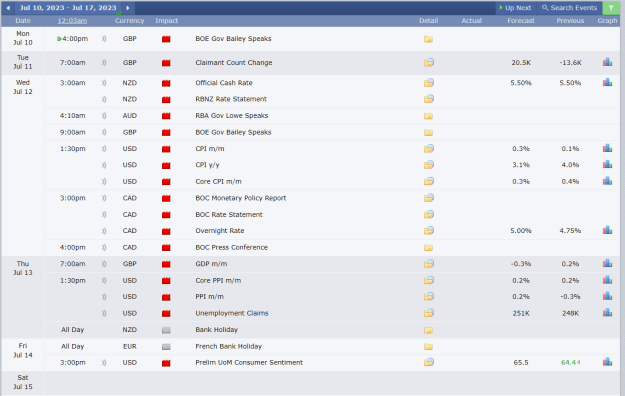Click the Unemployment Claims forecast 251K
Screen dimensions: 625x396
521,313
